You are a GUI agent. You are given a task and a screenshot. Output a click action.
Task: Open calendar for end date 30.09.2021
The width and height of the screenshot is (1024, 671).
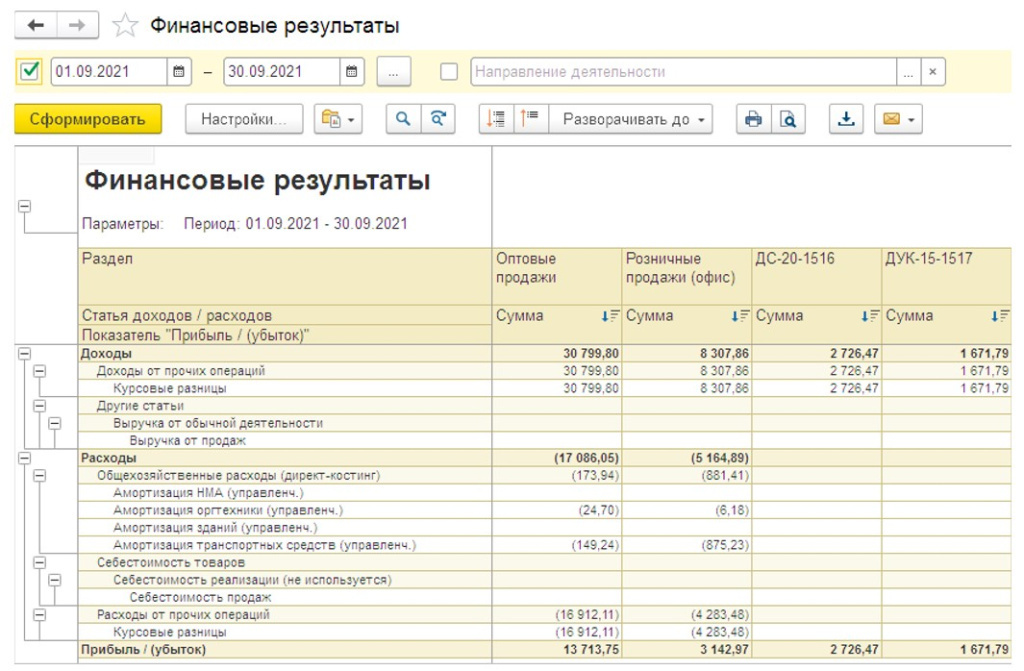[351, 72]
